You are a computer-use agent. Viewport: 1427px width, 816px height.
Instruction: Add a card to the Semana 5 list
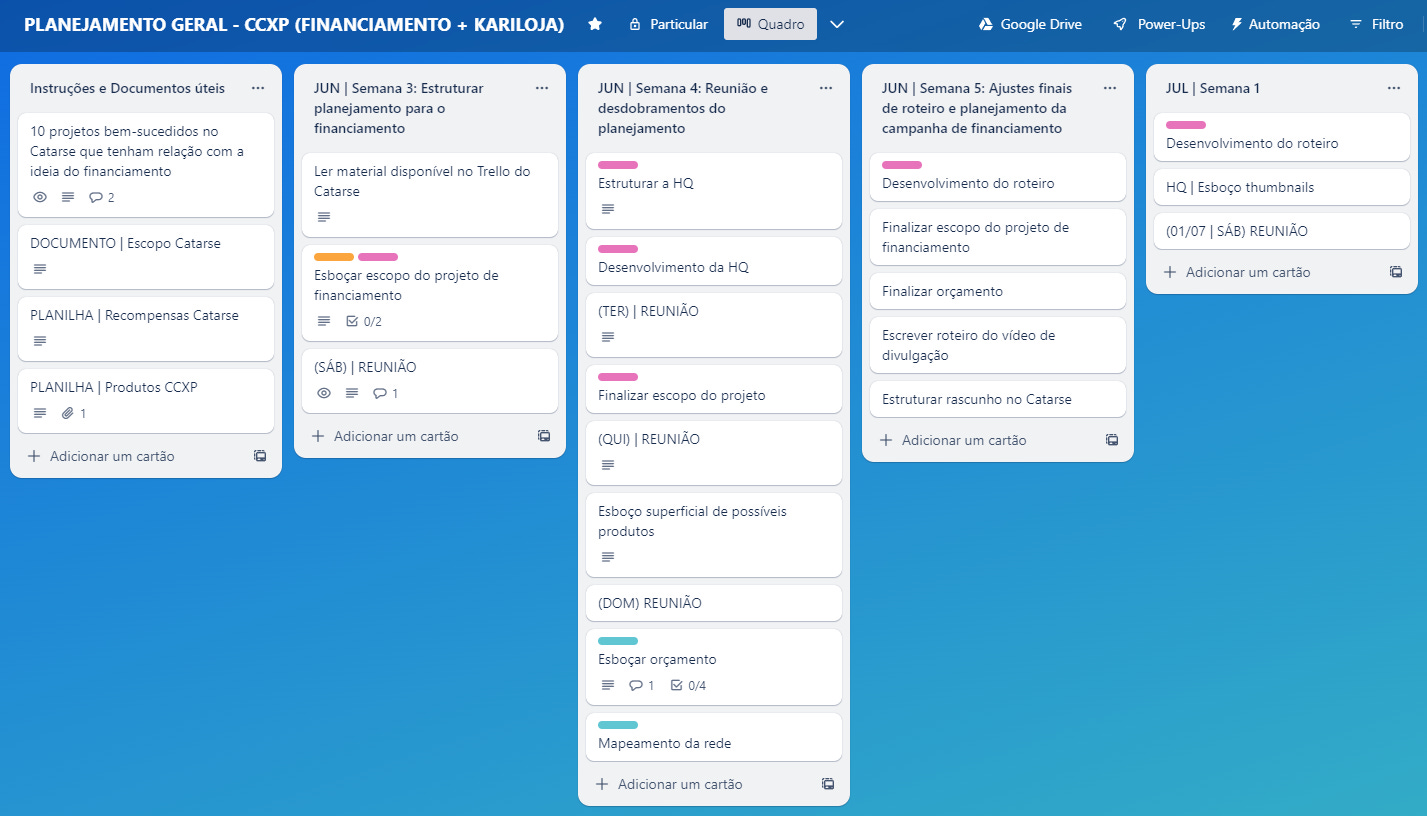[x=982, y=440]
